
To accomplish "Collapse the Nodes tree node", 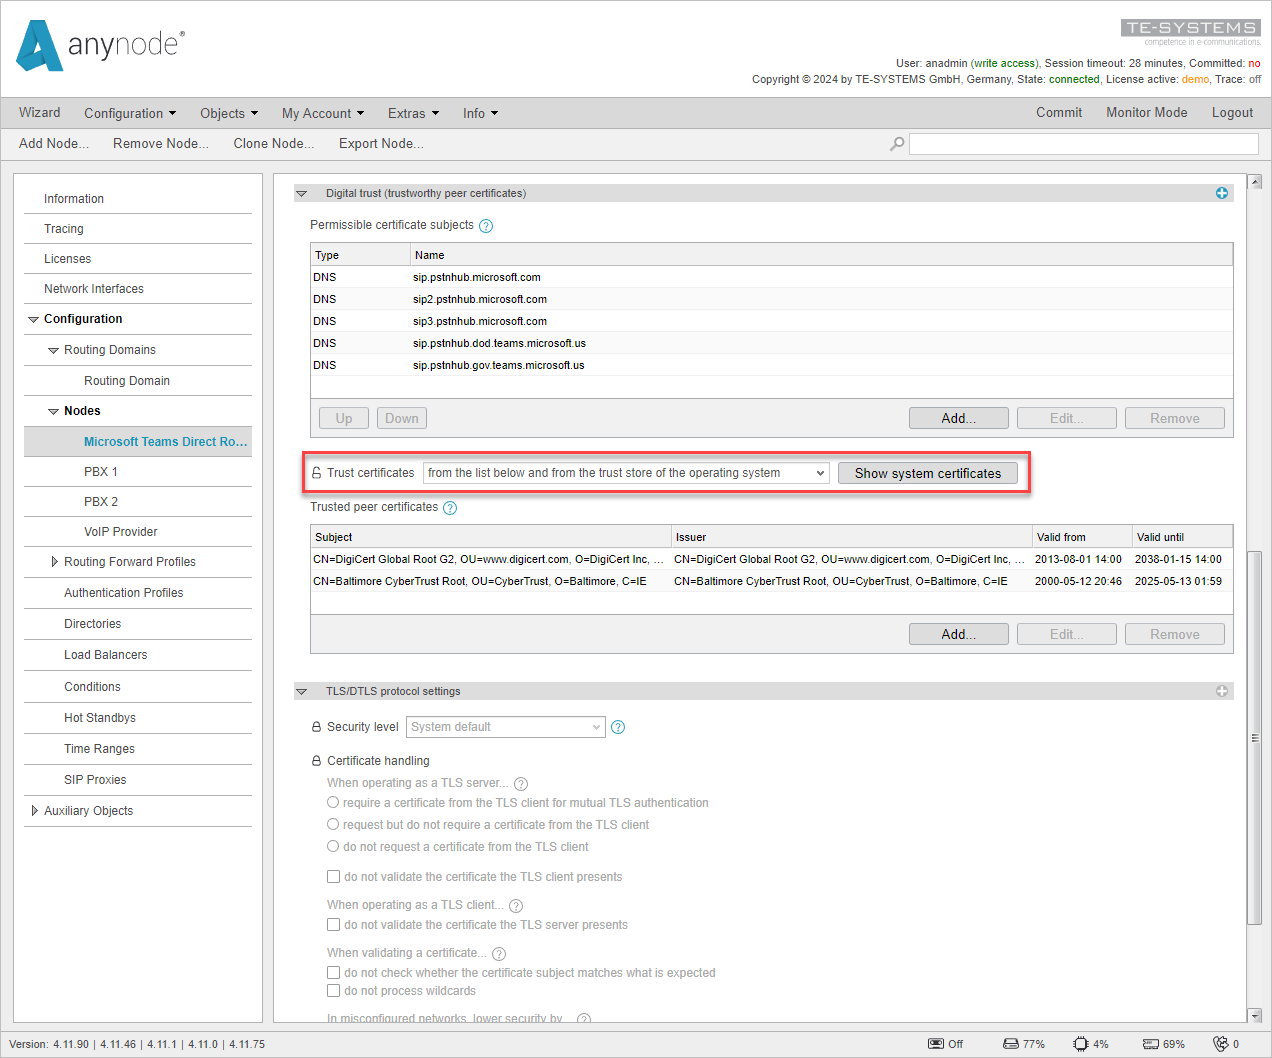I will pyautogui.click(x=54, y=412).
